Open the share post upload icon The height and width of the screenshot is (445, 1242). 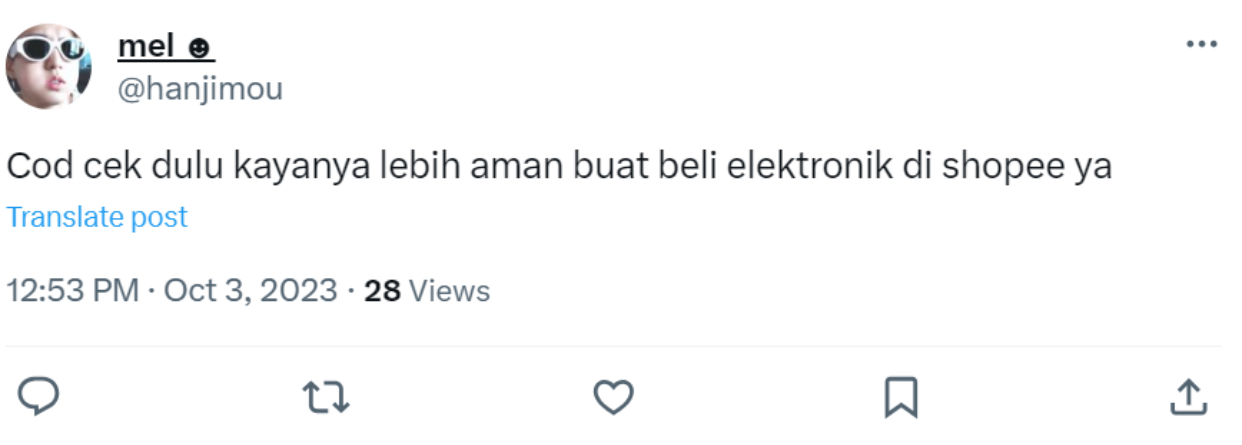[1188, 397]
